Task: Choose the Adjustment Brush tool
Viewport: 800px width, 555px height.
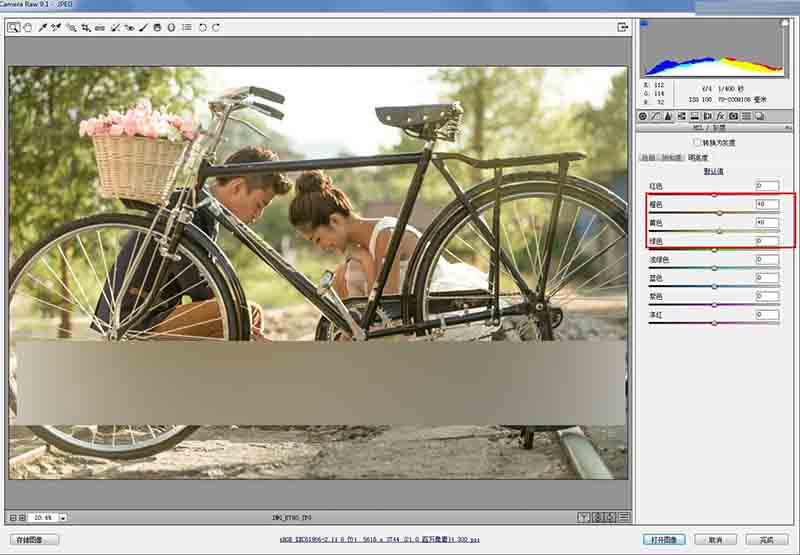Action: pos(143,28)
